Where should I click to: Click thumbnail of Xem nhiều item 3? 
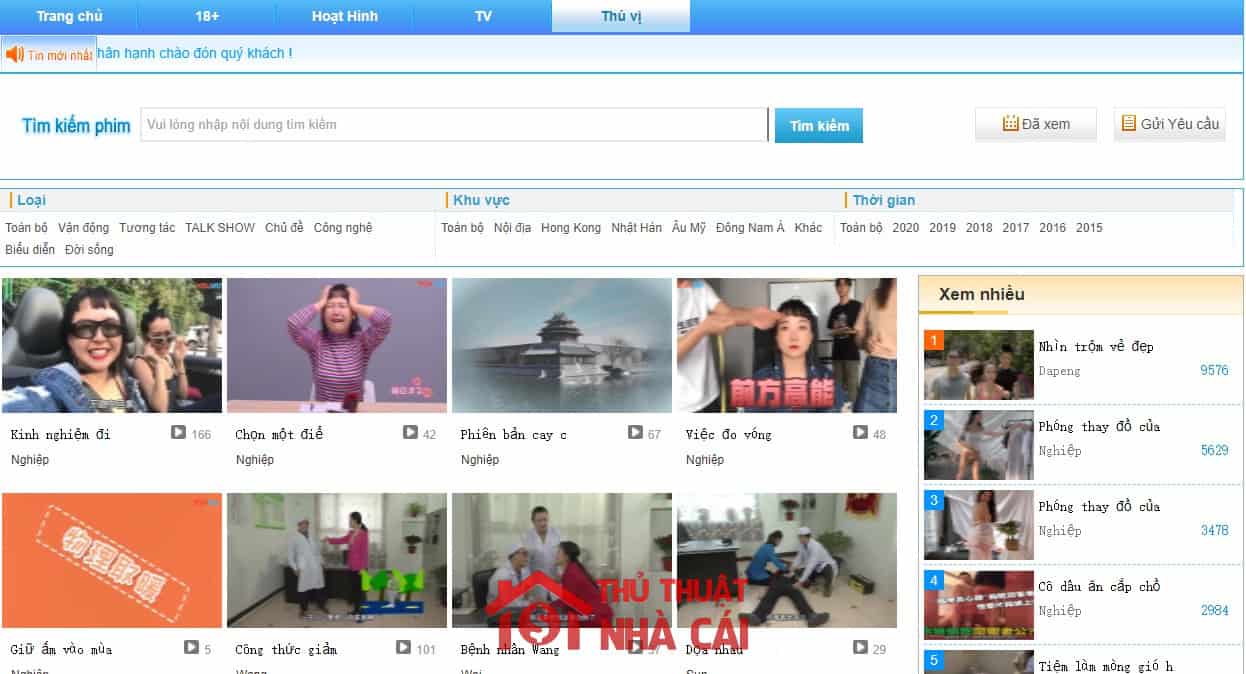tap(979, 525)
